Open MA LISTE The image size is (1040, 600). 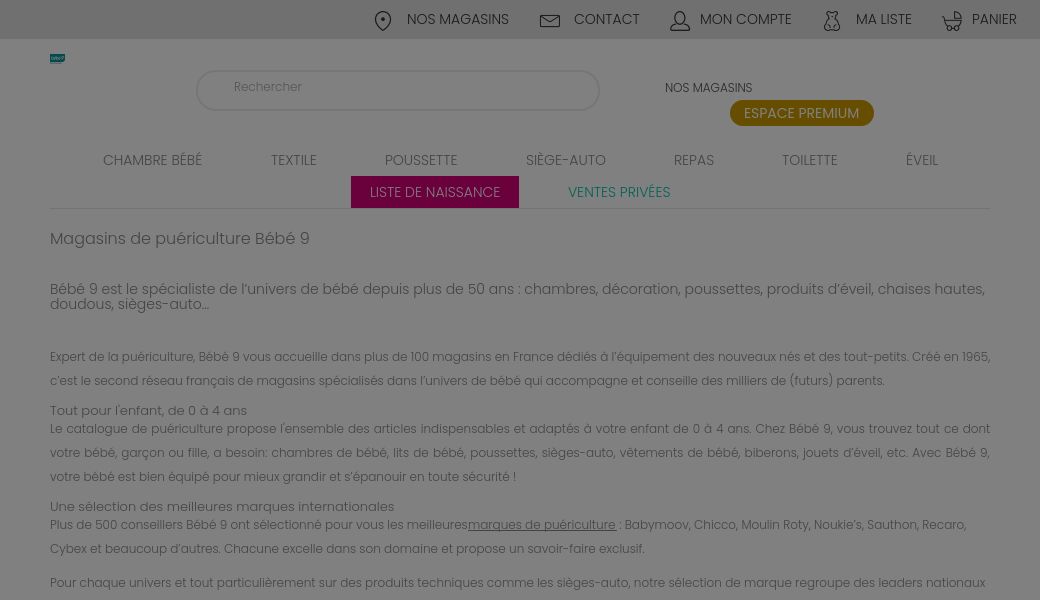883,20
